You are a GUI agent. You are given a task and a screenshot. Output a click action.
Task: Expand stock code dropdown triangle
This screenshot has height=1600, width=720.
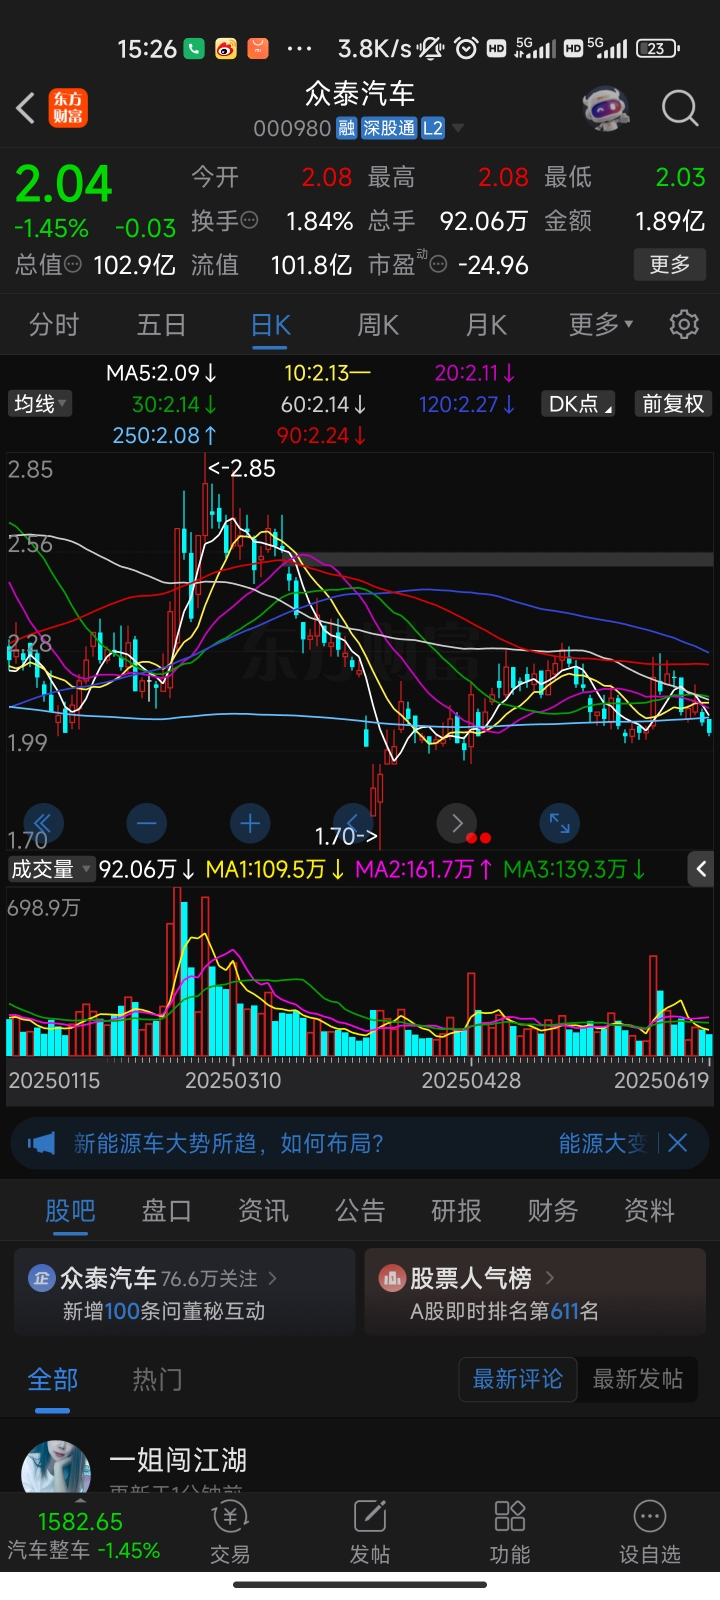point(458,128)
